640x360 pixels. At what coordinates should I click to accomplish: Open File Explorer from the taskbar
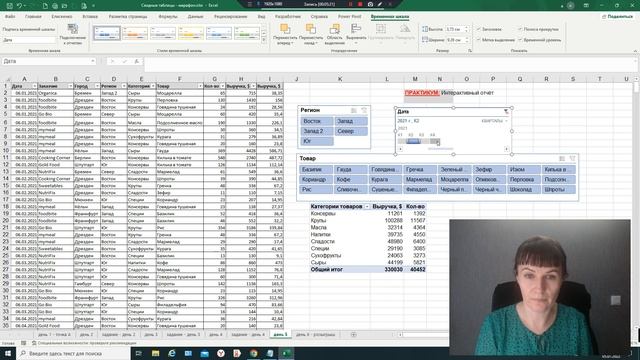pyautogui.click(x=156, y=353)
